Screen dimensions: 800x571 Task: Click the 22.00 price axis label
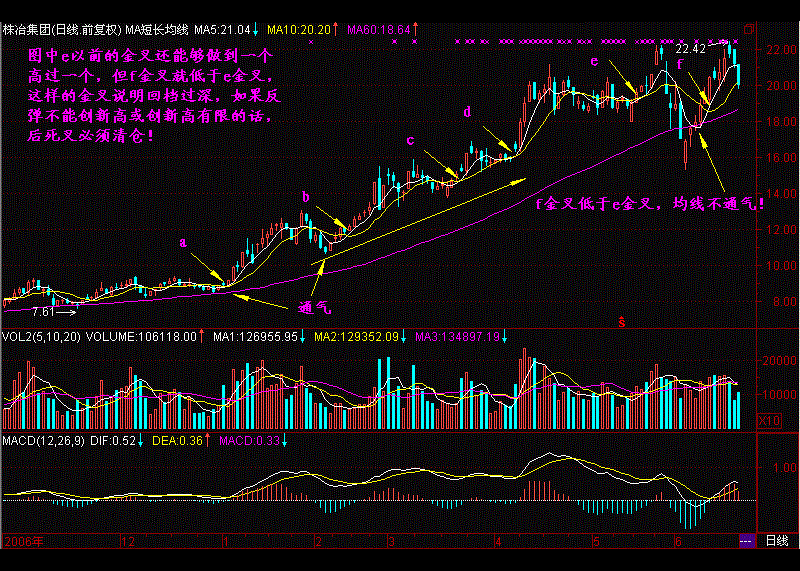pos(781,49)
